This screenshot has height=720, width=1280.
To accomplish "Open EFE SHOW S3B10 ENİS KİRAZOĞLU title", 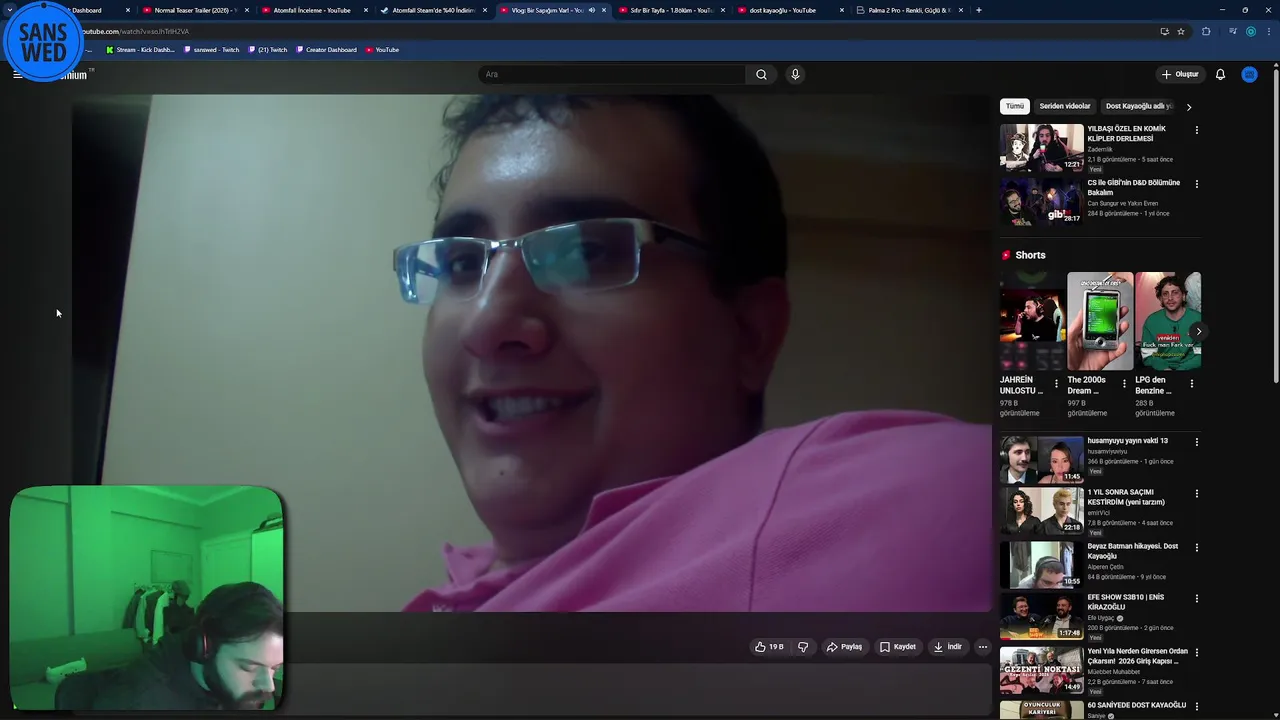I will coord(1126,602).
